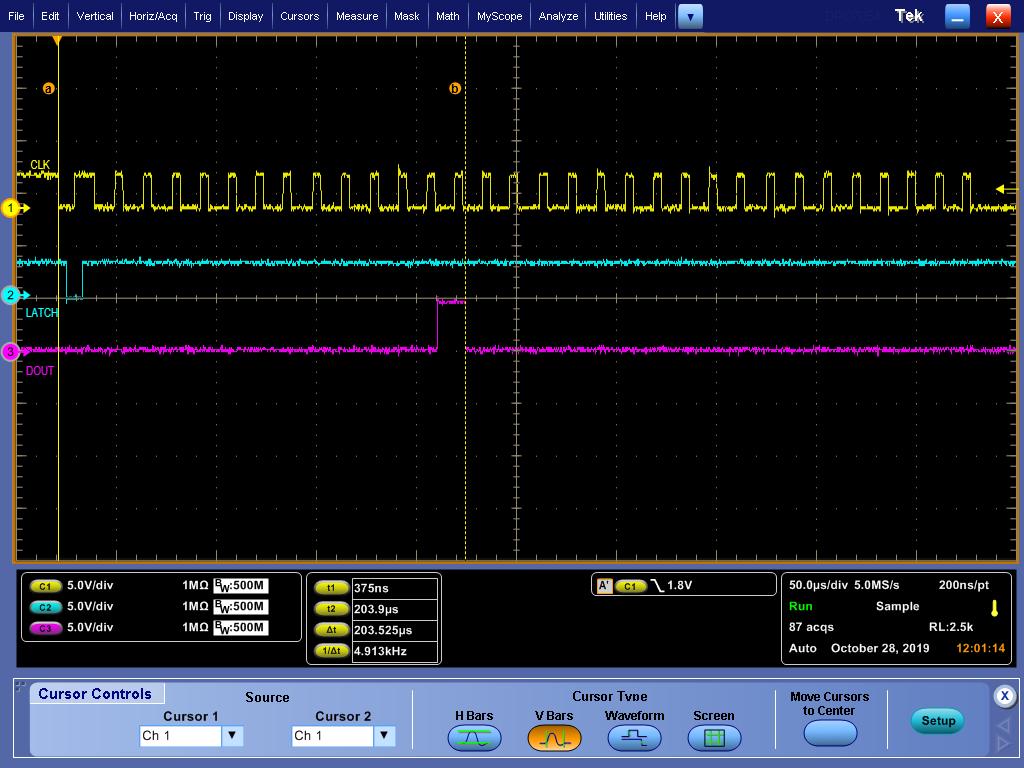Open the Measure menu
Screen dimensions: 1024x768
(357, 16)
